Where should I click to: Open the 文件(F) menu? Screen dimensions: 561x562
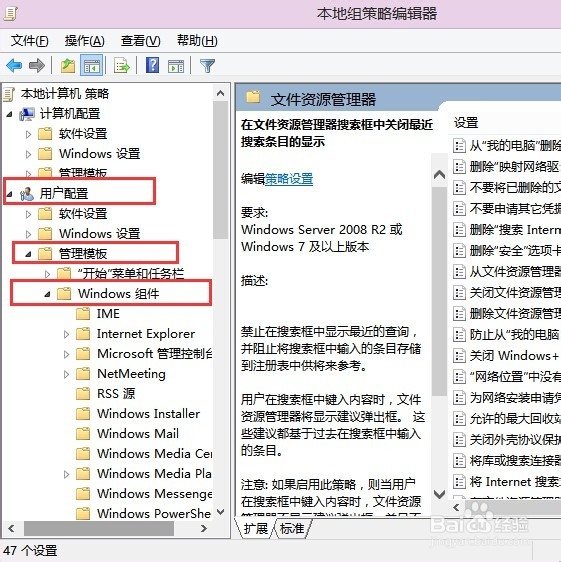click(30, 41)
